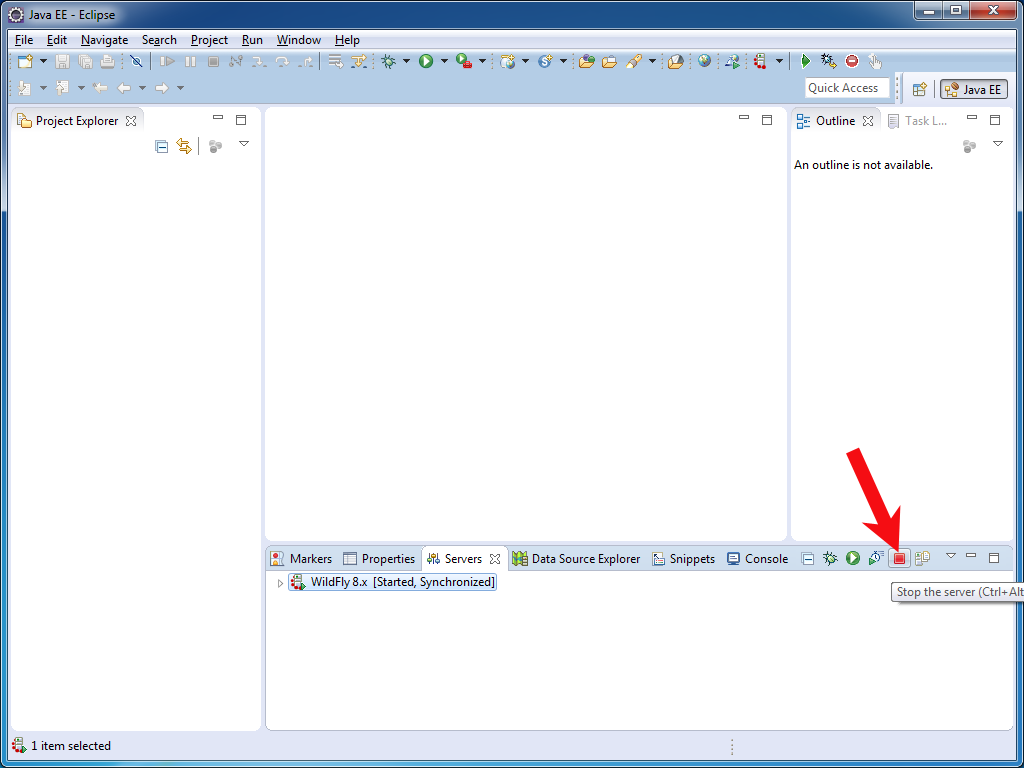Viewport: 1024px width, 768px height.
Task: Expand the WildFly 8.x server tree node
Action: pyautogui.click(x=280, y=583)
